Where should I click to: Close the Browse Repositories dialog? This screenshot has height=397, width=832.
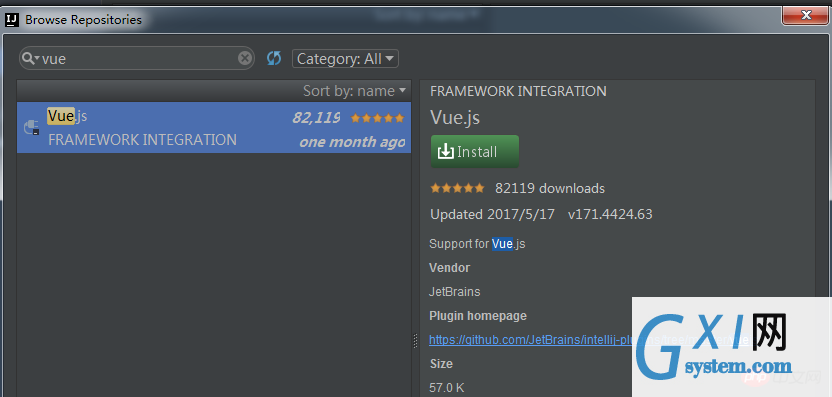pyautogui.click(x=807, y=15)
